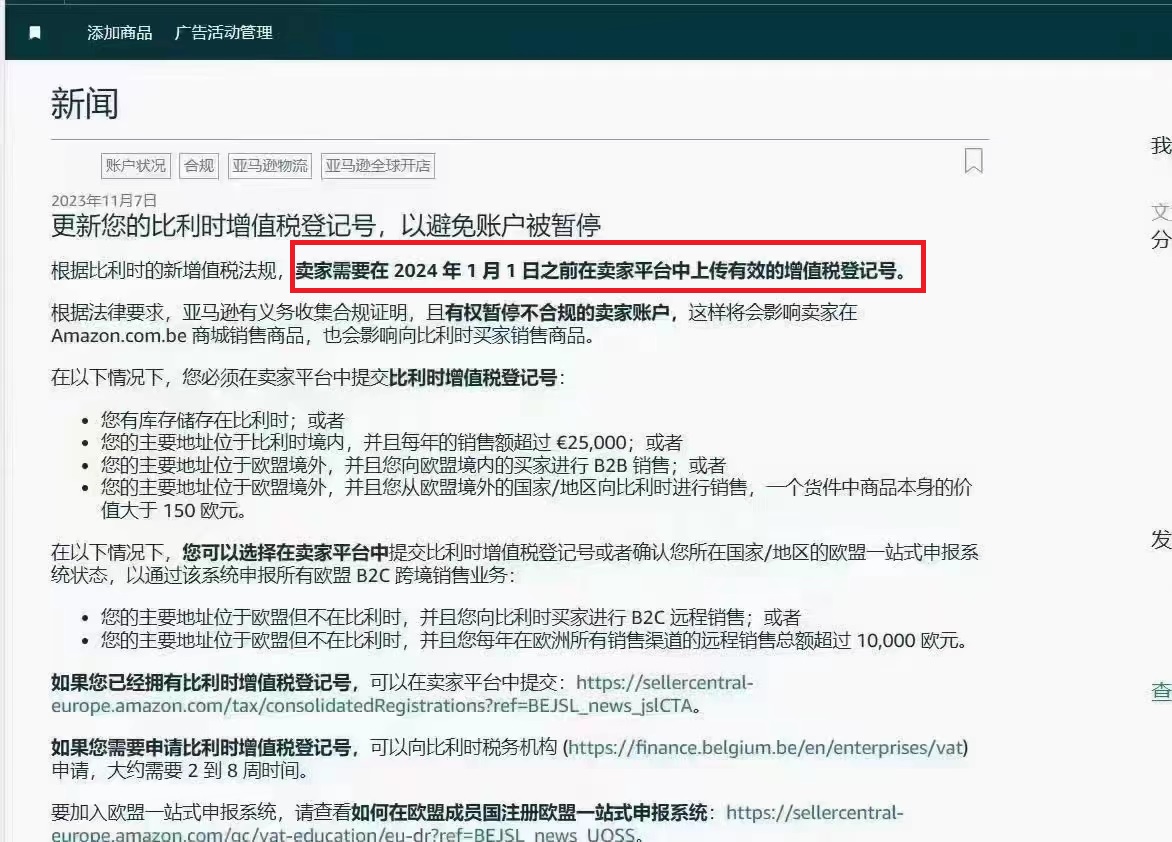Click the bold text 有权暂停不合规的卖家账户
This screenshot has width=1172, height=842.
pyautogui.click(x=557, y=313)
